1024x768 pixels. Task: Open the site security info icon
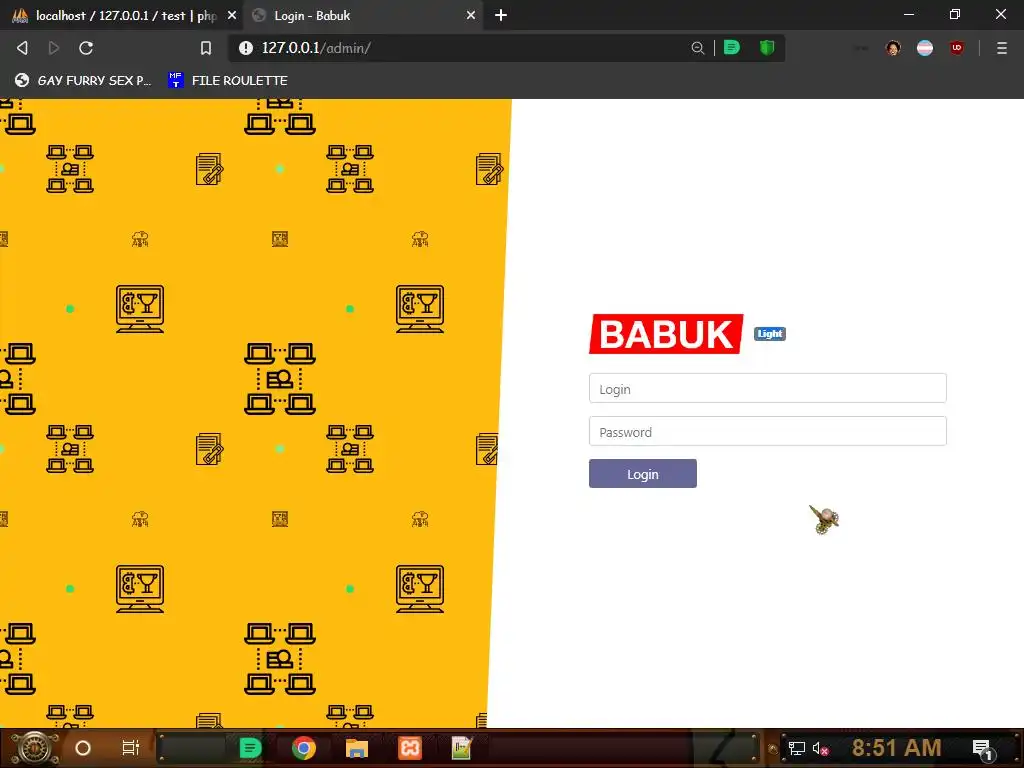tap(246, 48)
